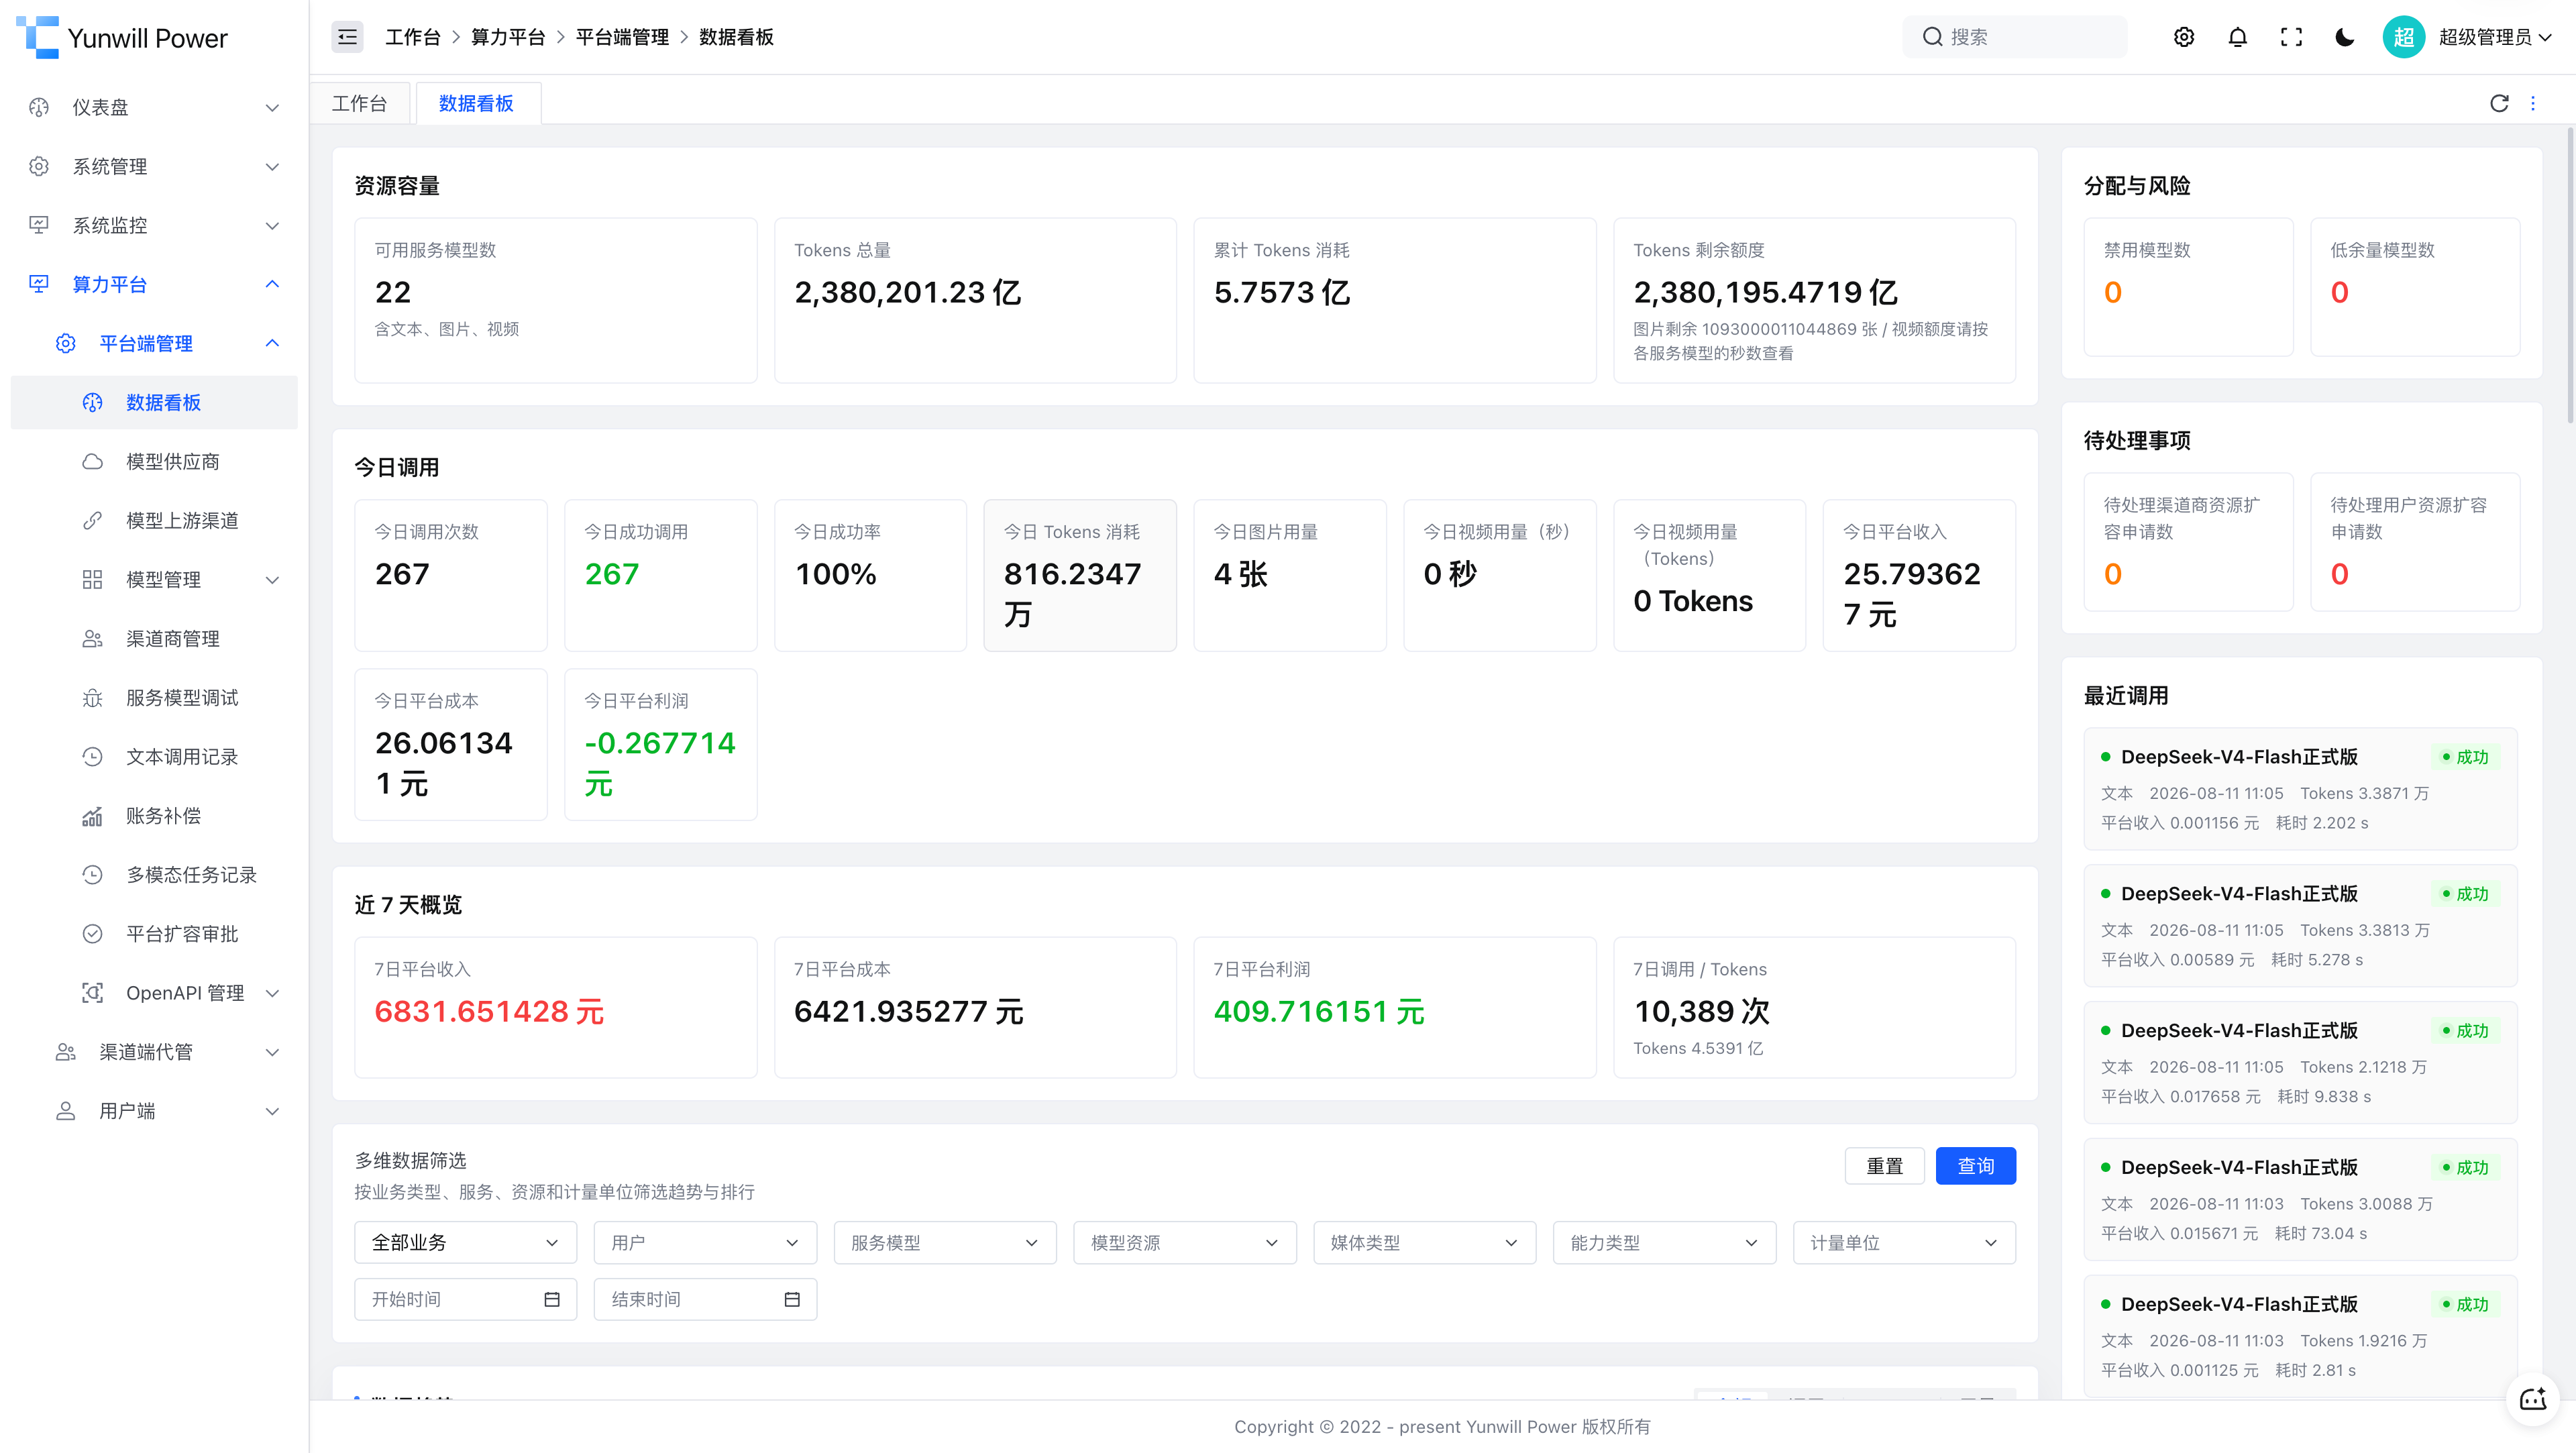Expand the 系统监控 sidebar menu

click(x=154, y=225)
